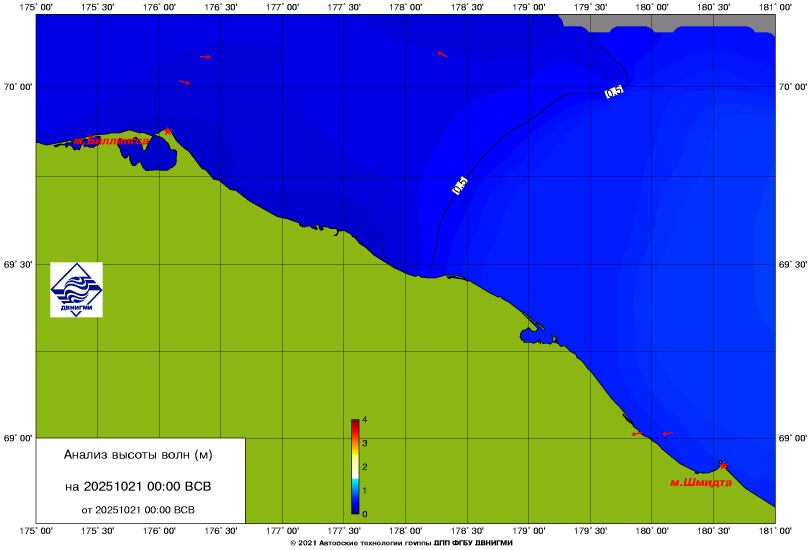Click the lower 0.5 contour label
810x550 pixels.
click(460, 185)
